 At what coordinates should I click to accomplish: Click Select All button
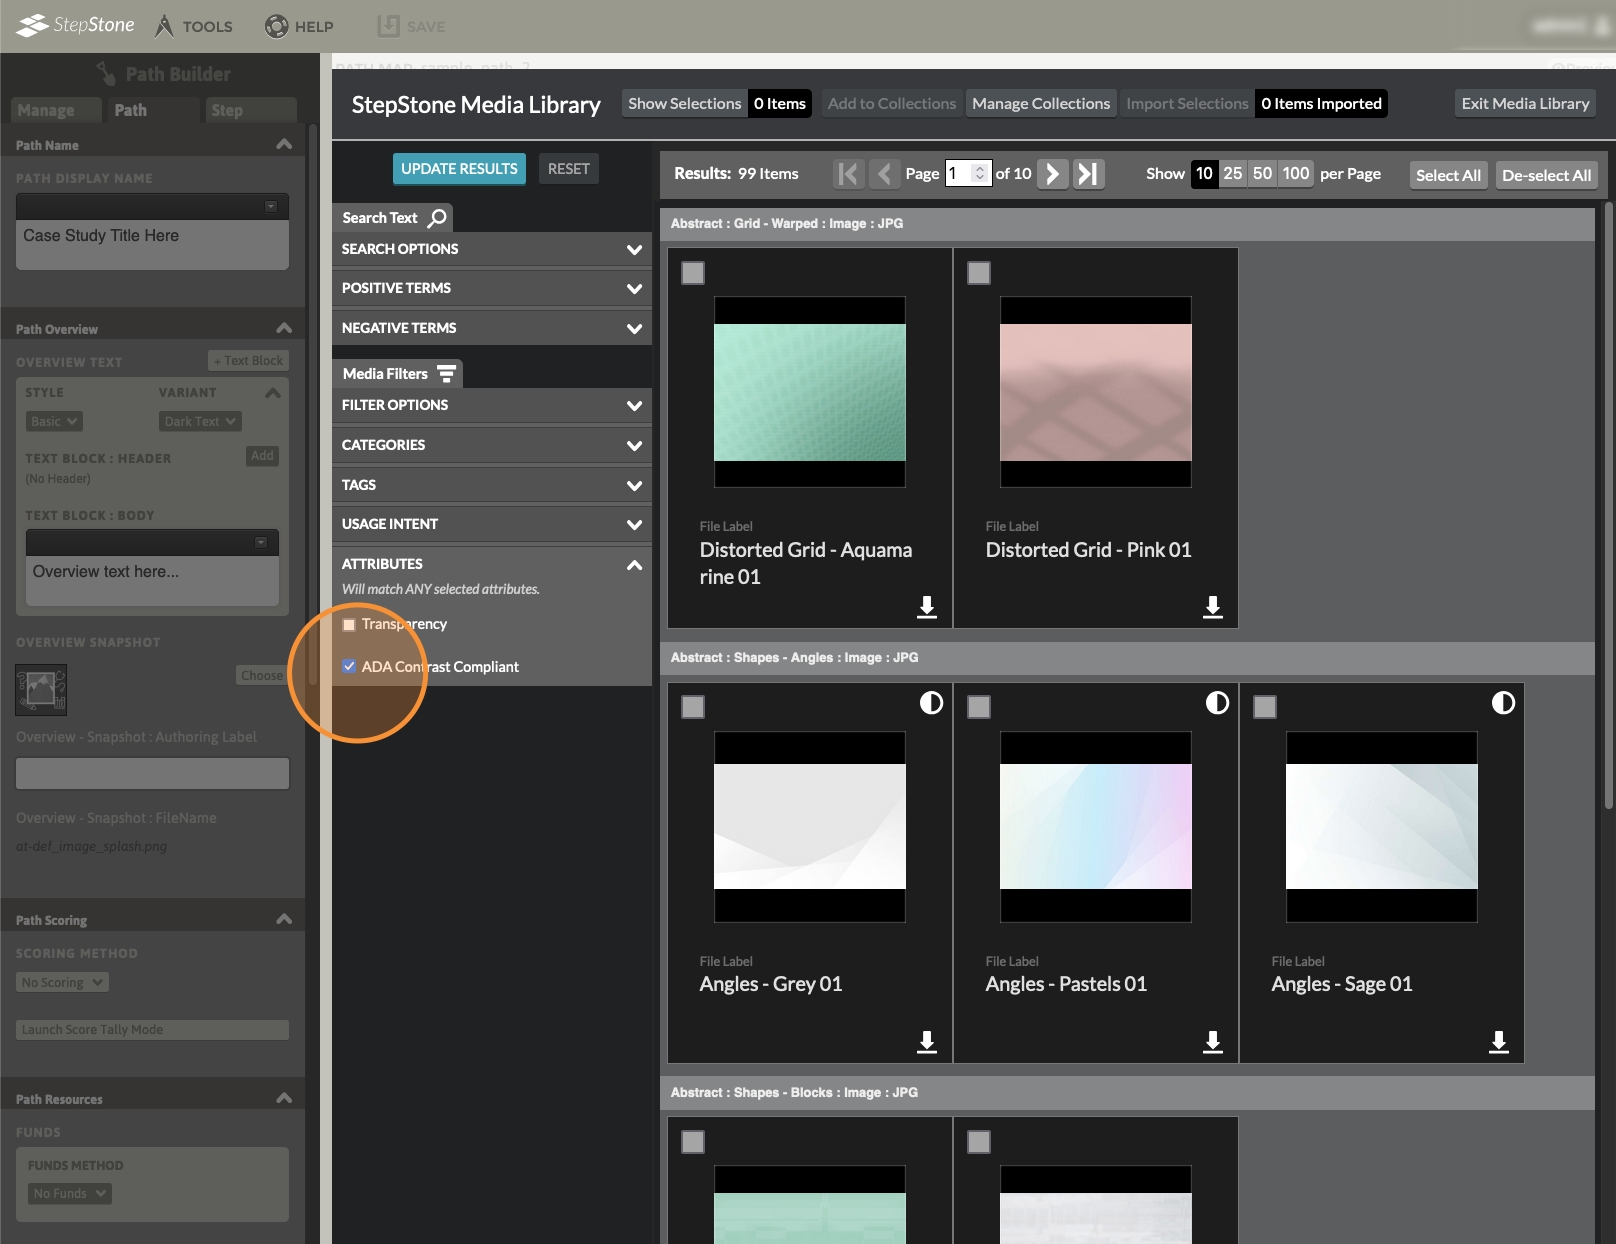[x=1448, y=175]
